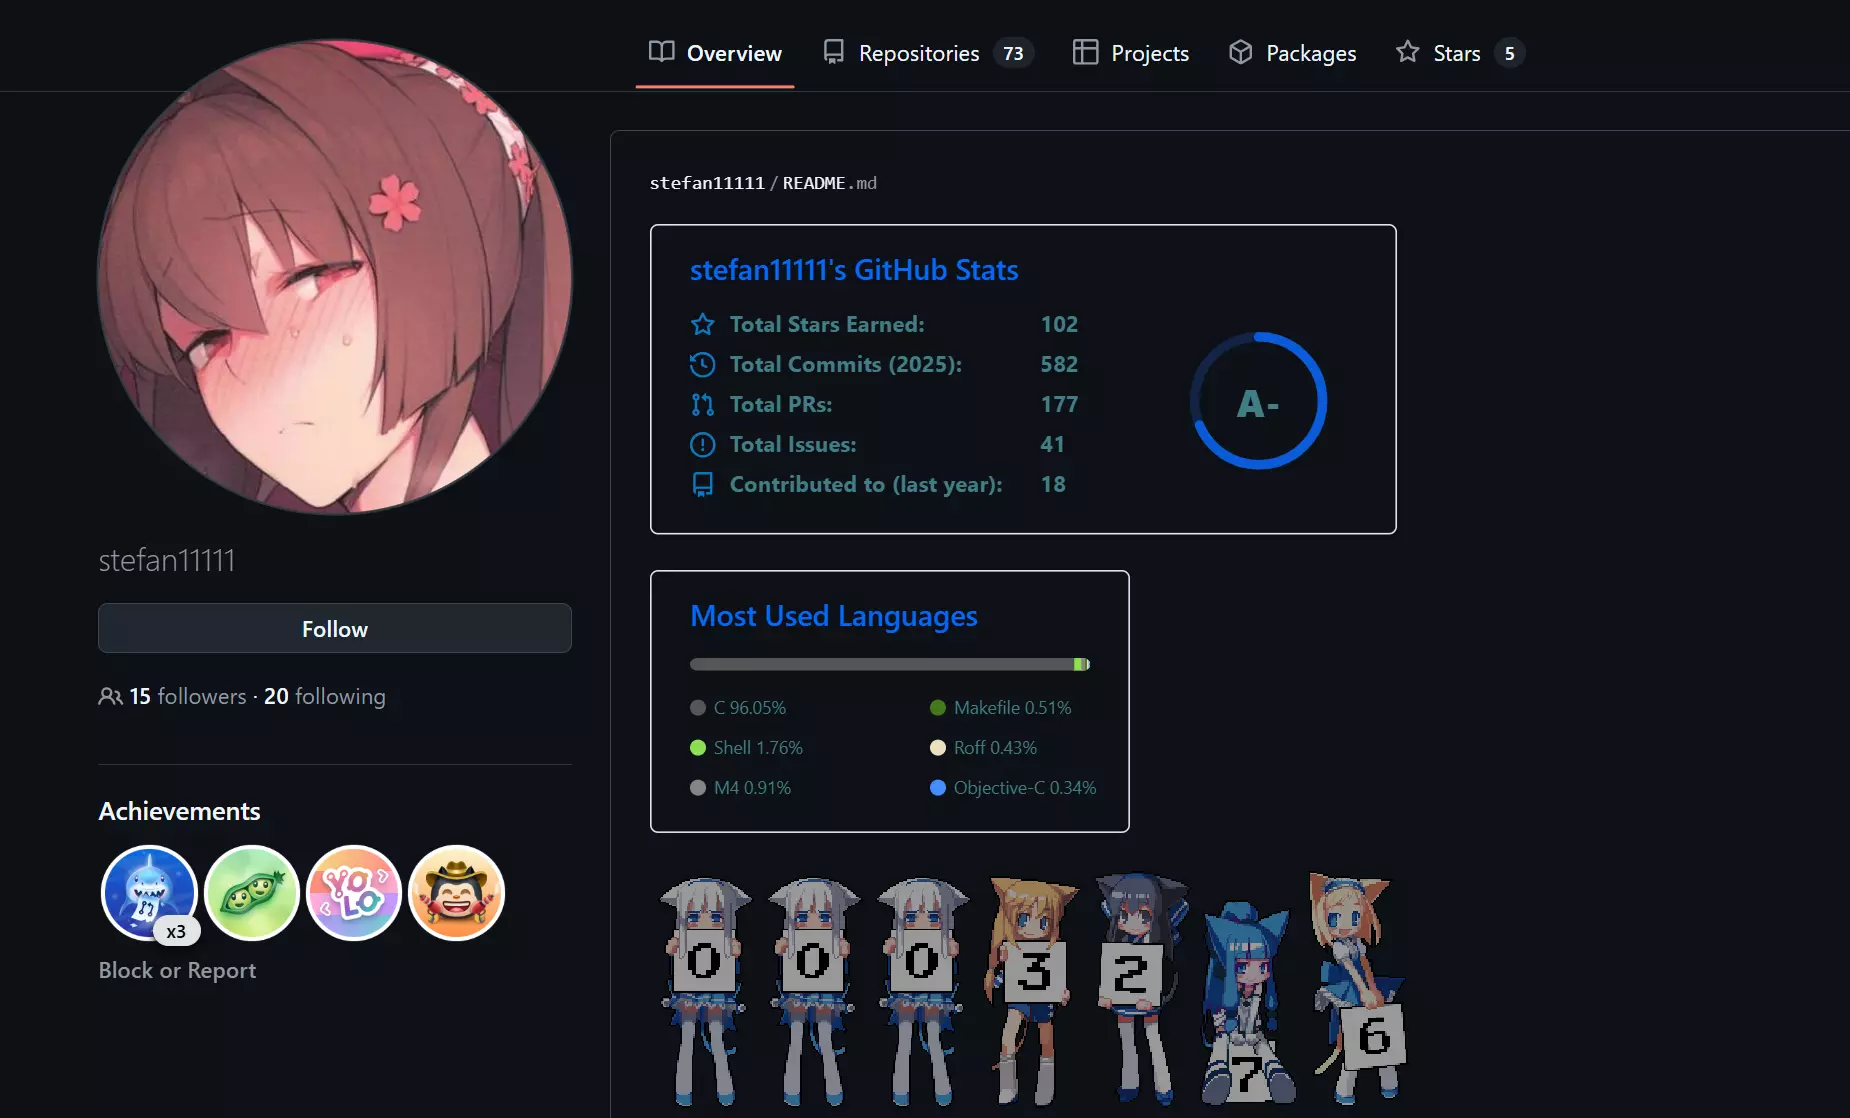Open the stefan11111 repository link in README path
Viewport: 1850px width, 1118px height.
click(707, 183)
